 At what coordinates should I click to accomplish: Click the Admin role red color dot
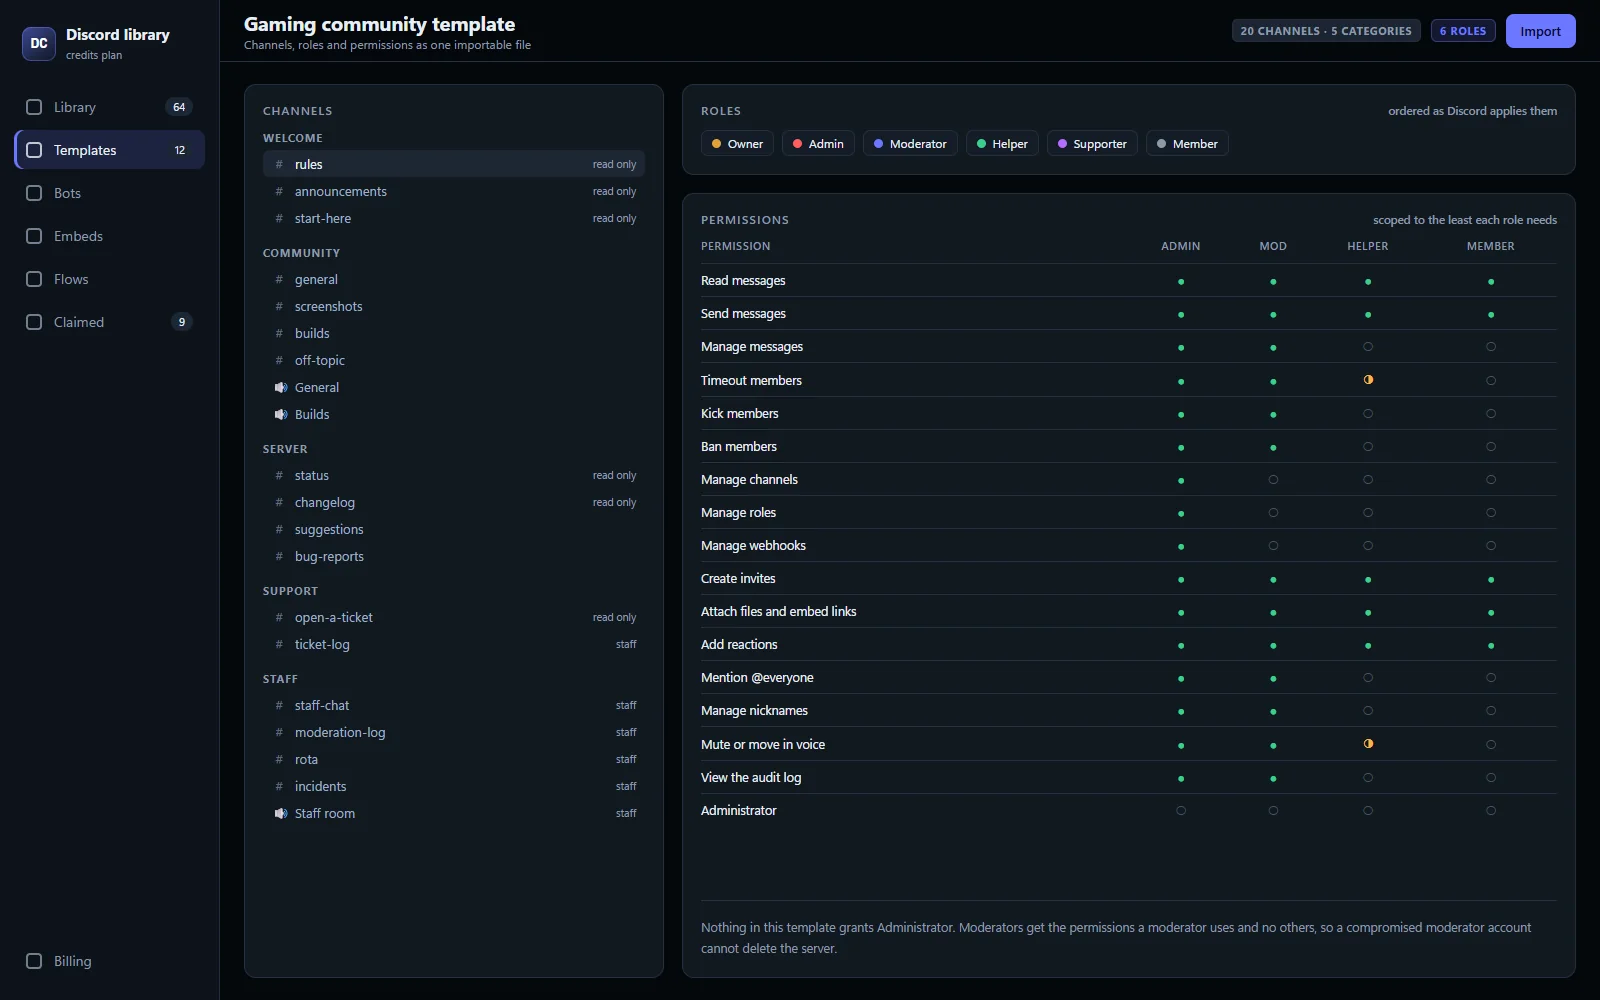(x=797, y=144)
